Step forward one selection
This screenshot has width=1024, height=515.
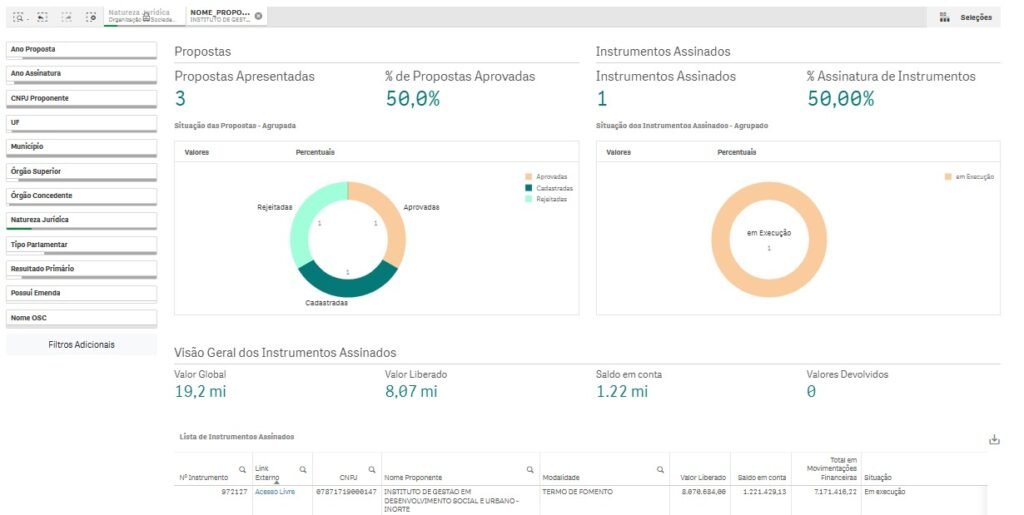pyautogui.click(x=66, y=17)
